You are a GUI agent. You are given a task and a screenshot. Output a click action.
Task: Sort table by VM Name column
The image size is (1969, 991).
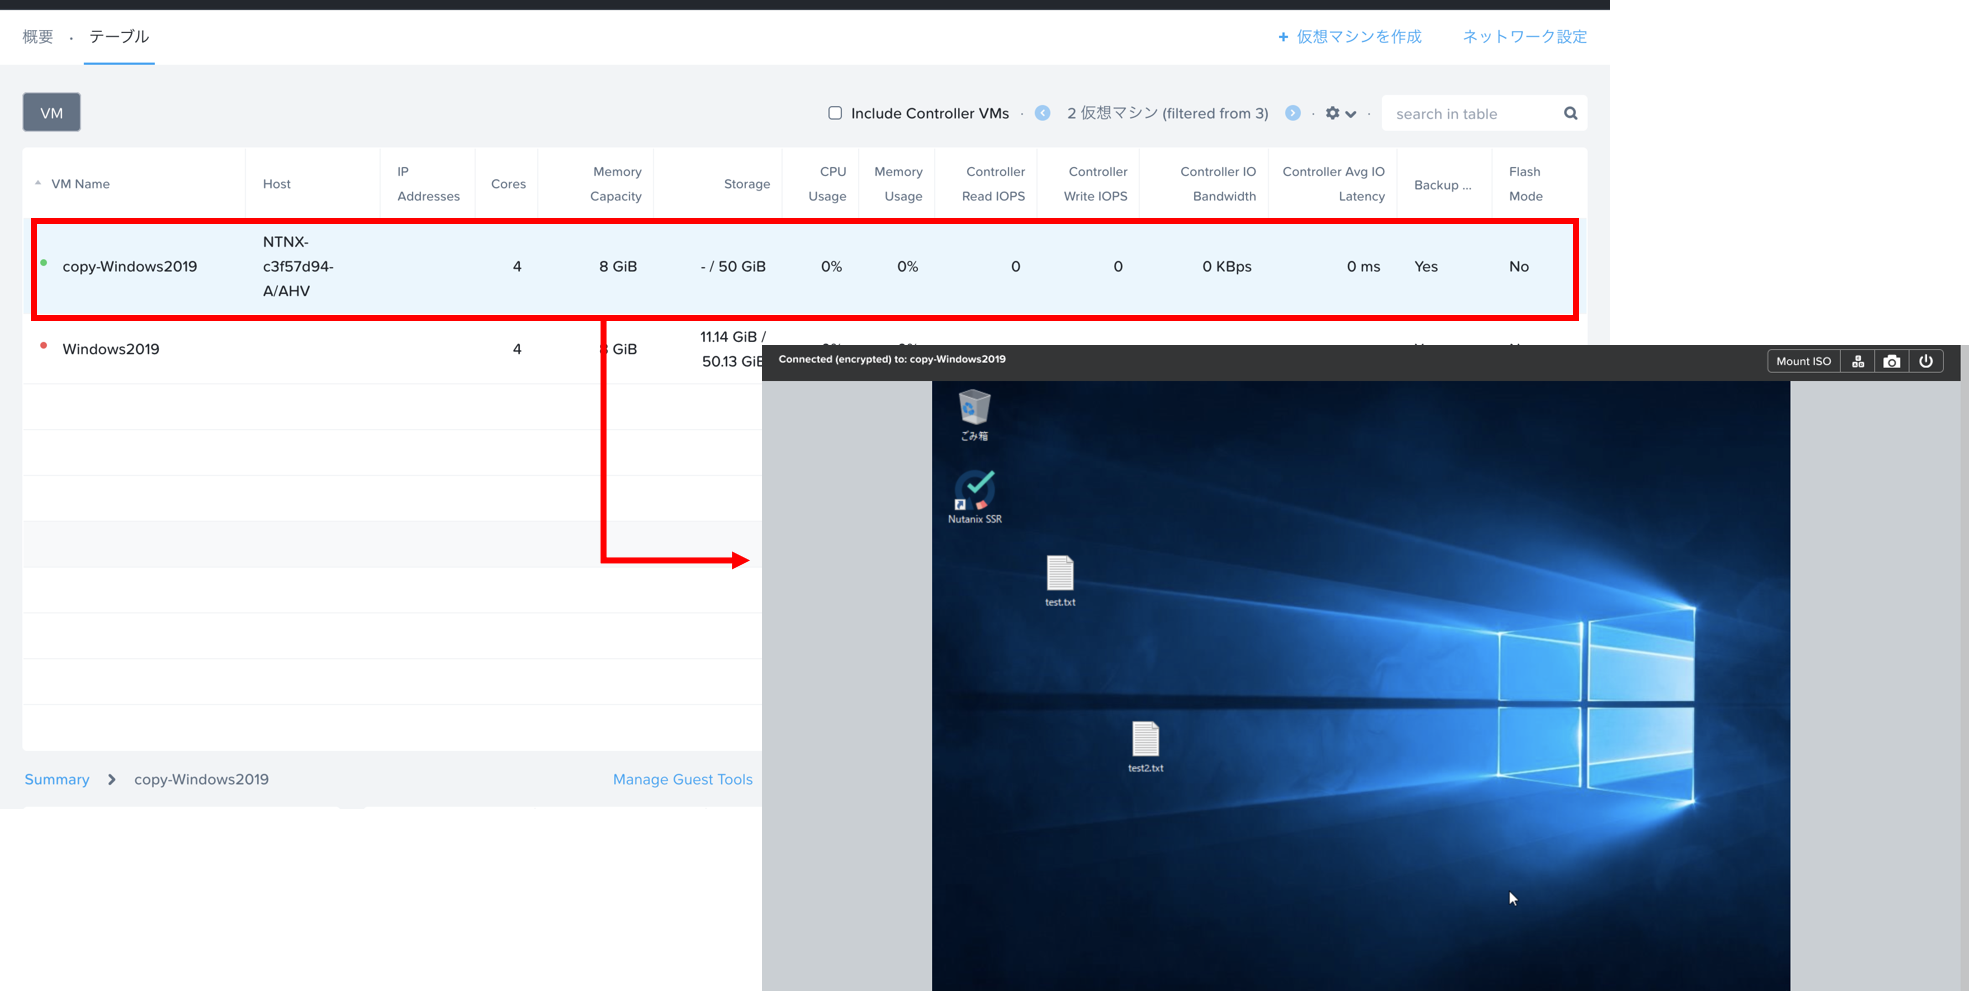(x=80, y=184)
